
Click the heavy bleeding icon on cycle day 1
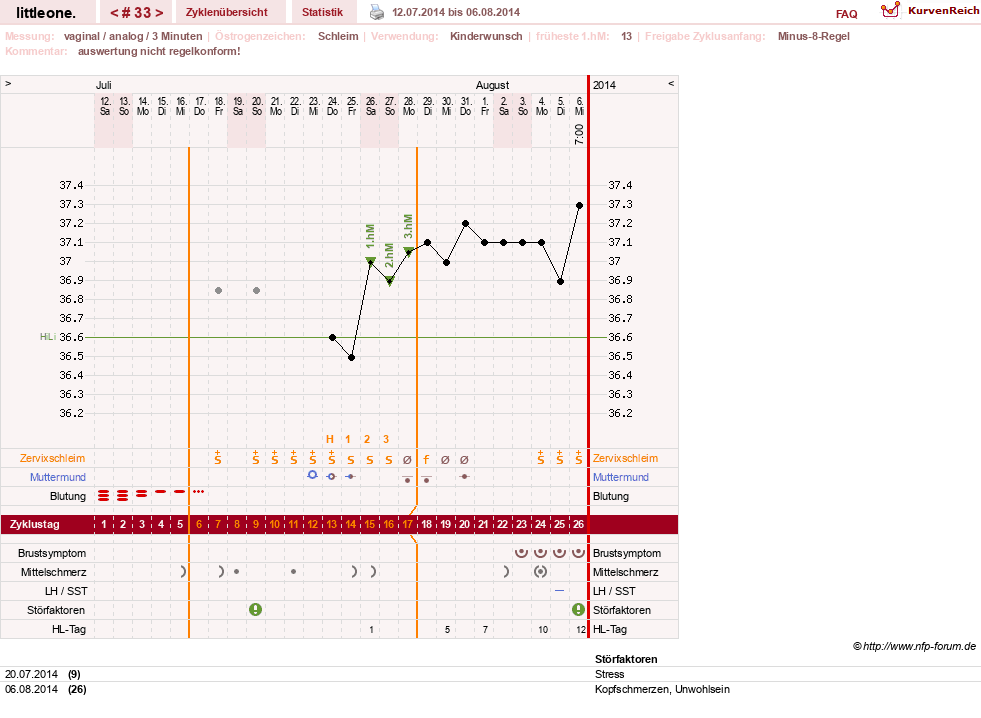pos(104,496)
